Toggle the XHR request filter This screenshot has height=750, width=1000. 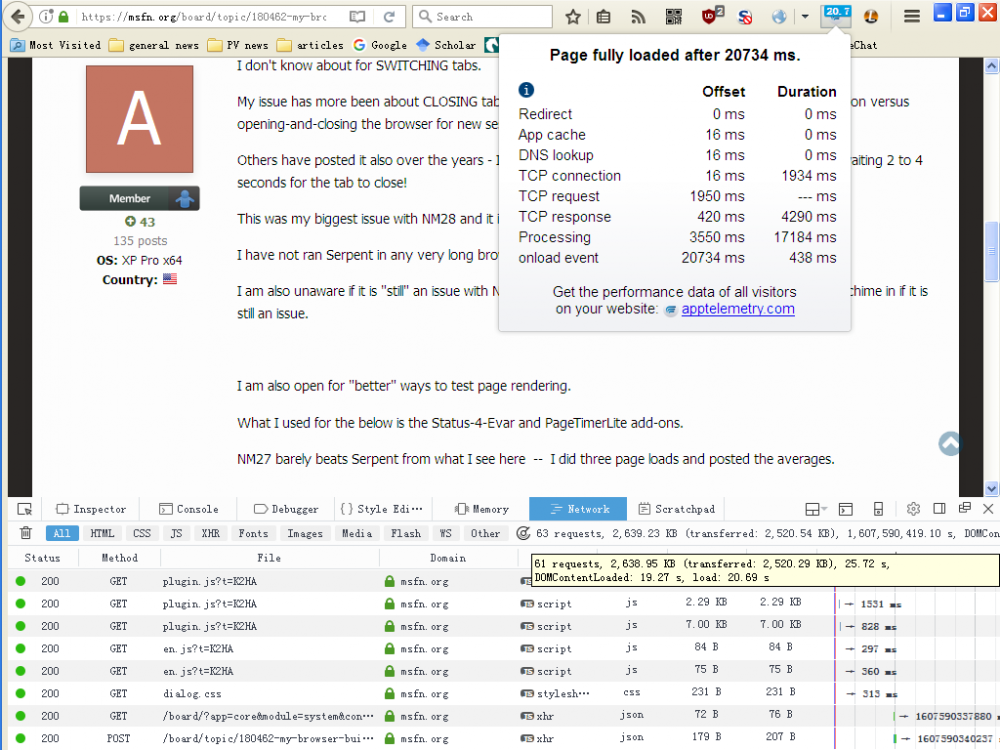[x=209, y=534]
